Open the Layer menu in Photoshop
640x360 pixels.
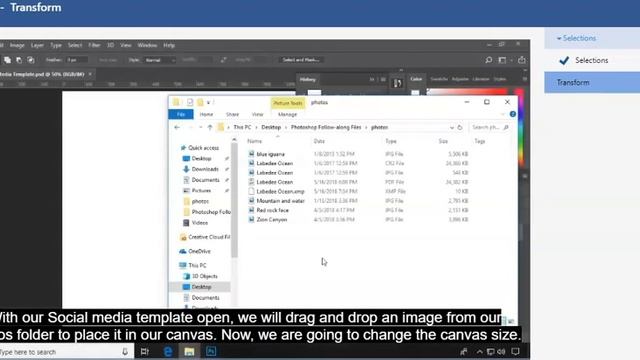coord(37,45)
